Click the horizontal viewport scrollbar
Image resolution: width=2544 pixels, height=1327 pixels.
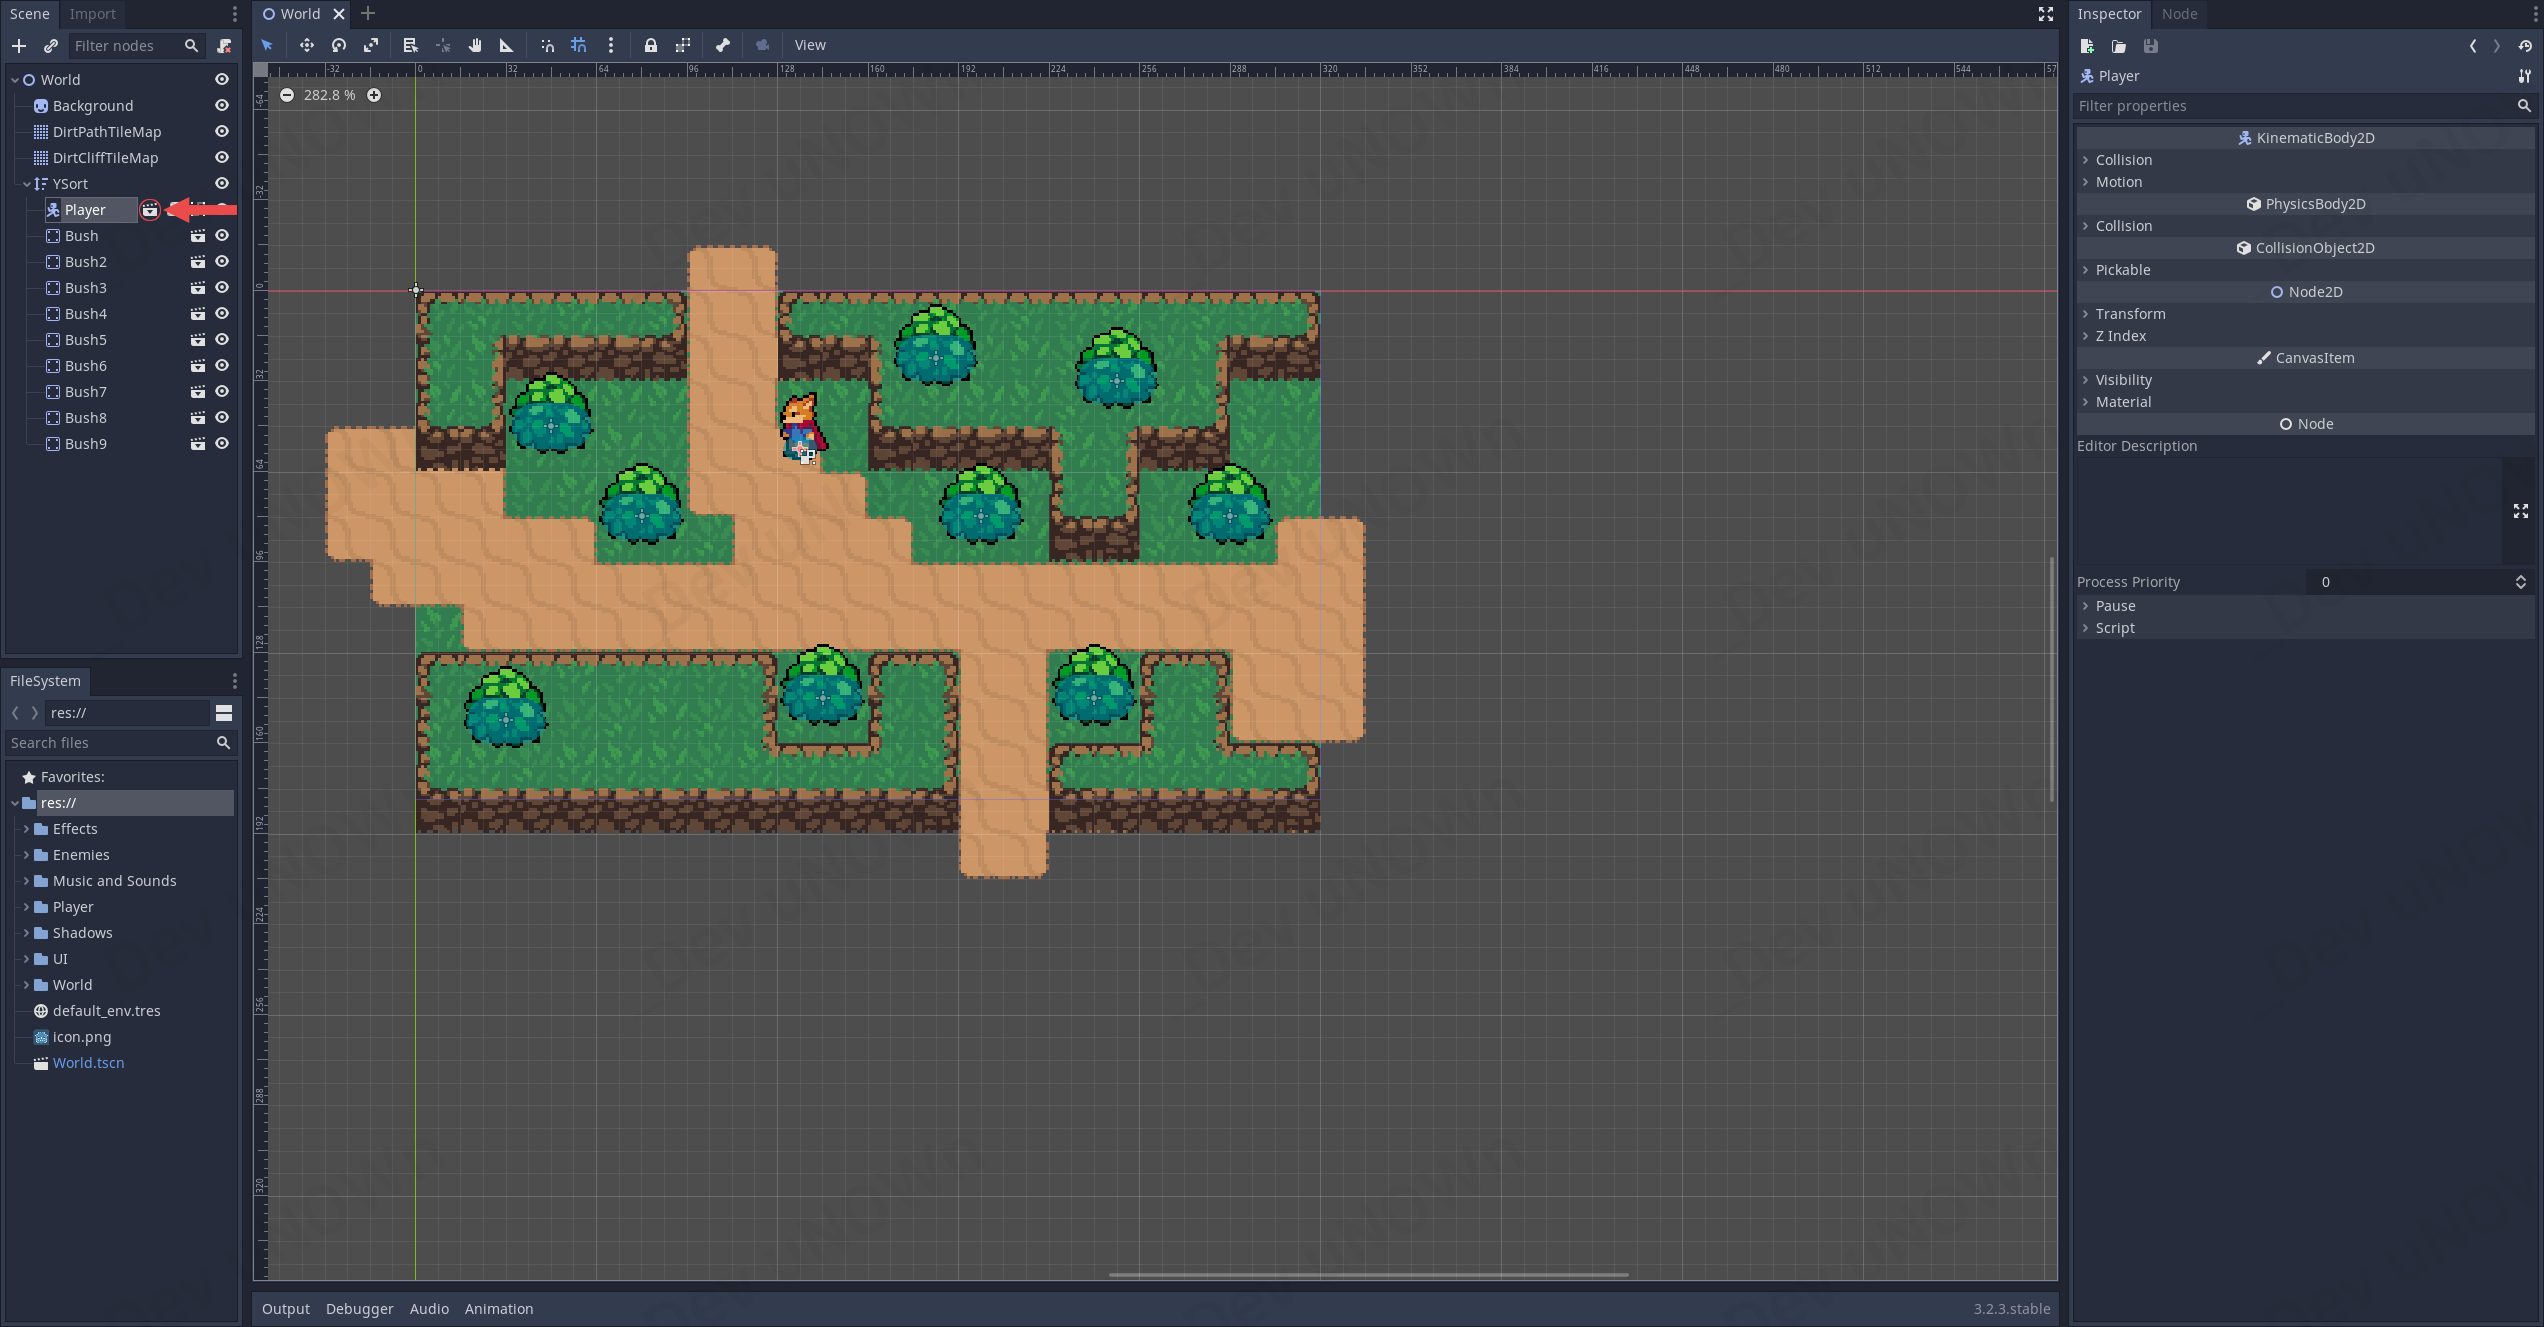pyautogui.click(x=1368, y=1275)
